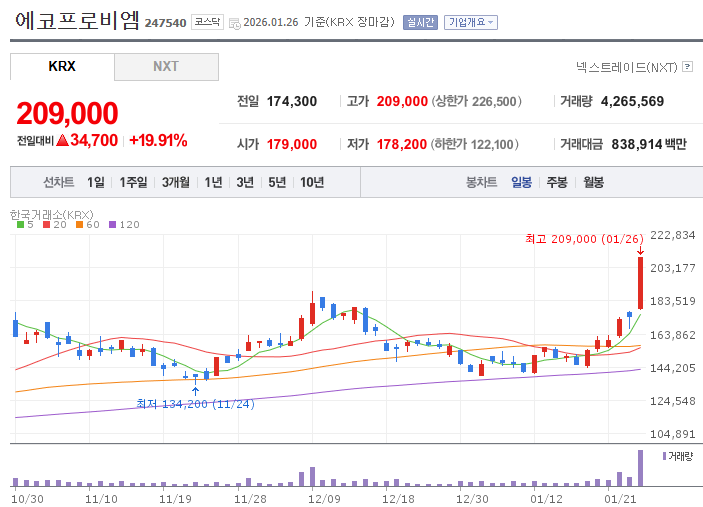Click the current price 209,000 in large red
The height and width of the screenshot is (507, 703).
(67, 113)
